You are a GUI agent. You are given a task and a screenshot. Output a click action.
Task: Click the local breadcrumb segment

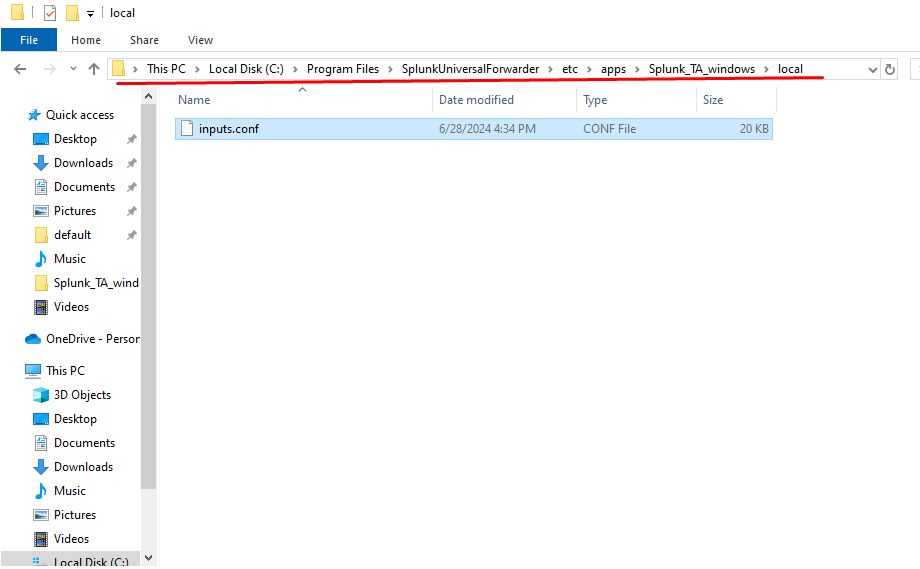pyautogui.click(x=790, y=69)
